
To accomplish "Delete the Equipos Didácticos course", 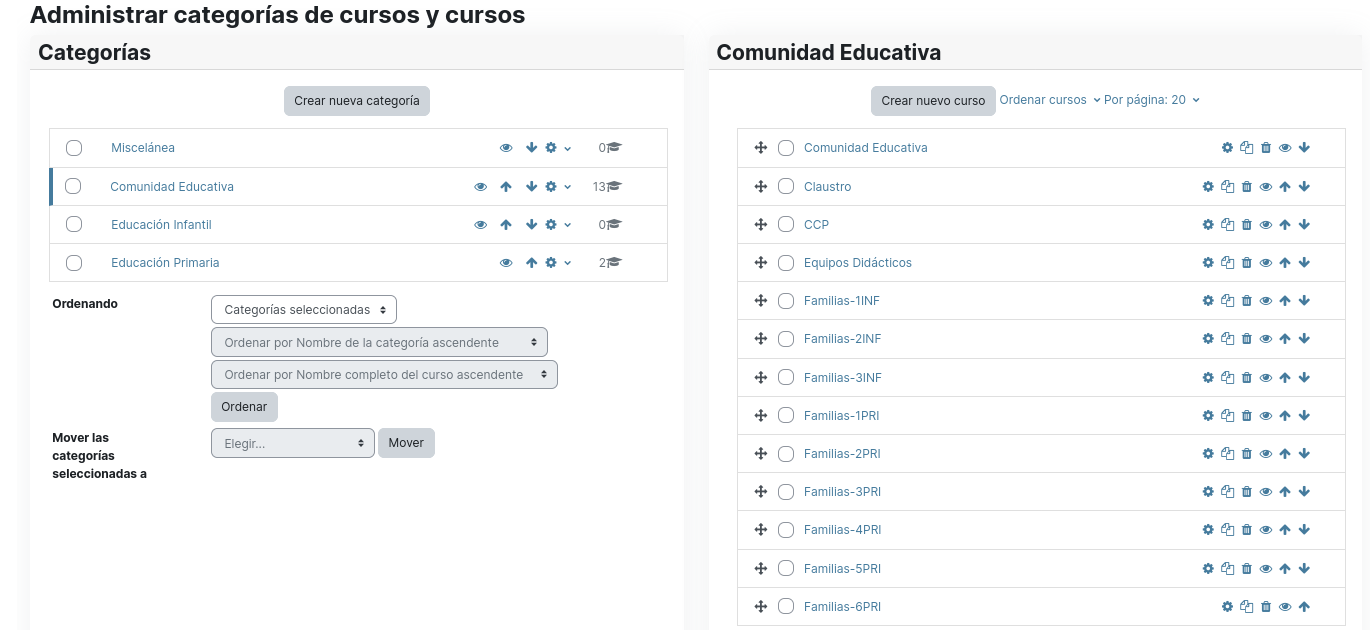I will [x=1246, y=263].
